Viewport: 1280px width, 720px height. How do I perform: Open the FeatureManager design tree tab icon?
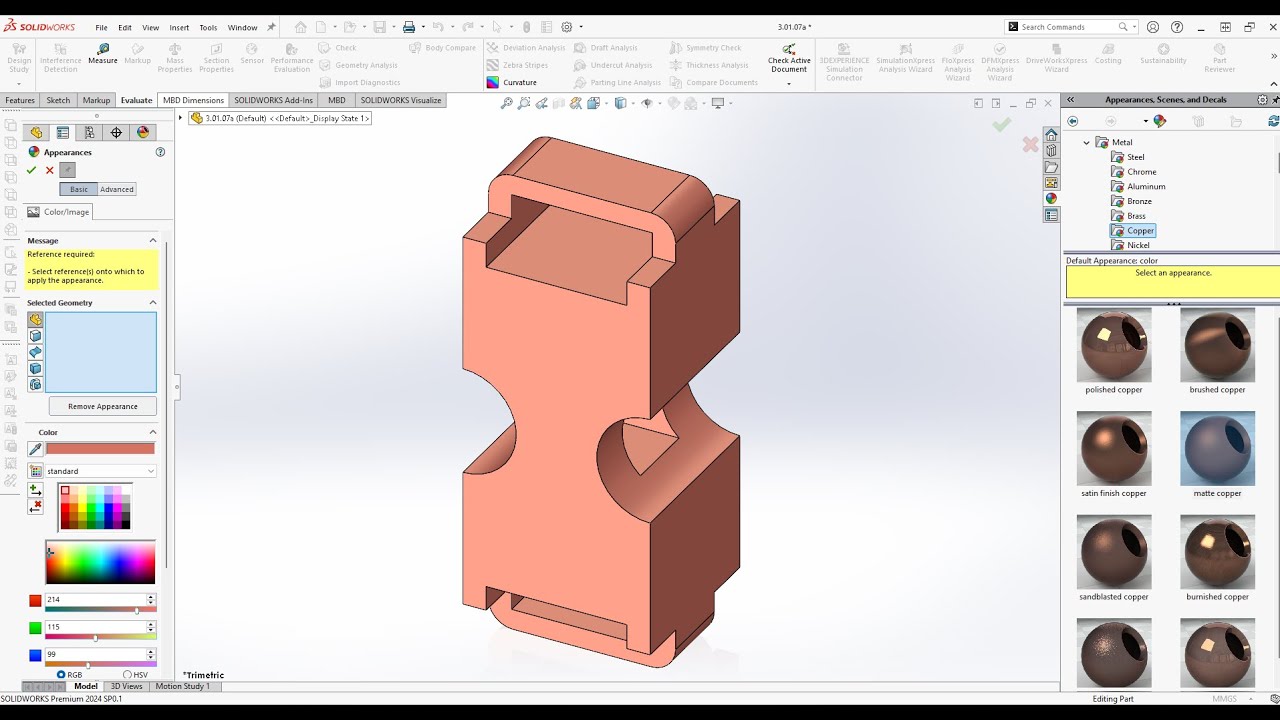point(36,132)
